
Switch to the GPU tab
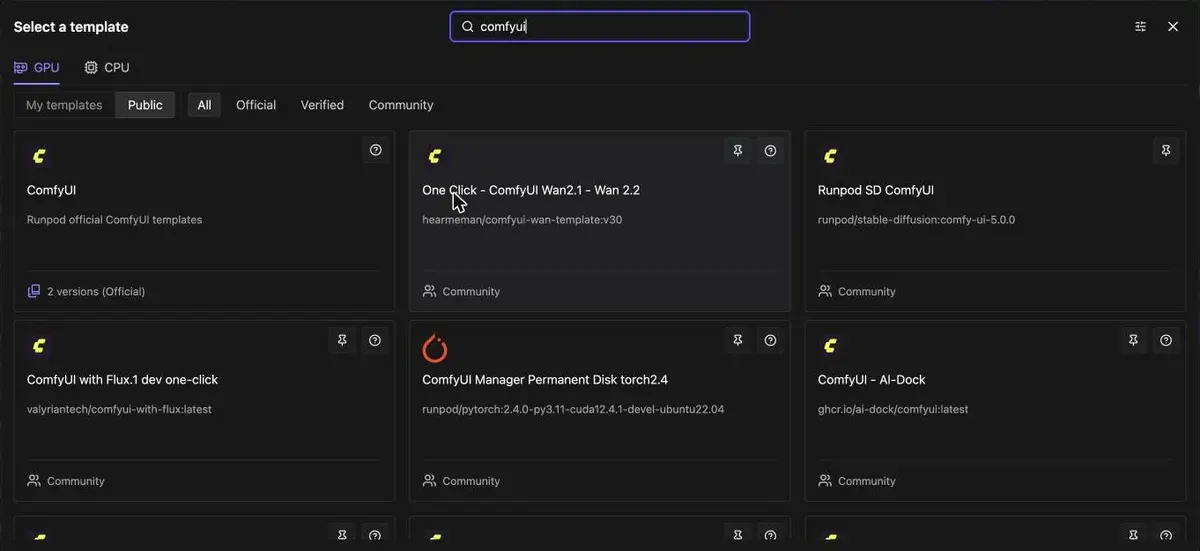coord(37,68)
